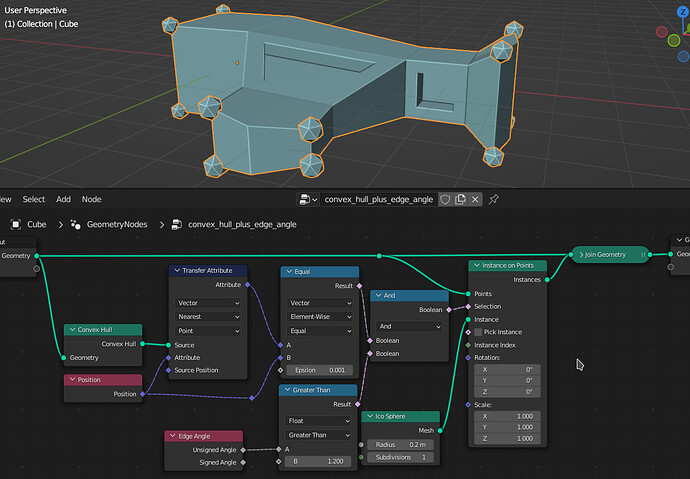The width and height of the screenshot is (690, 479).
Task: Adjust Greater Than B value 1.200
Action: [x=318, y=461]
